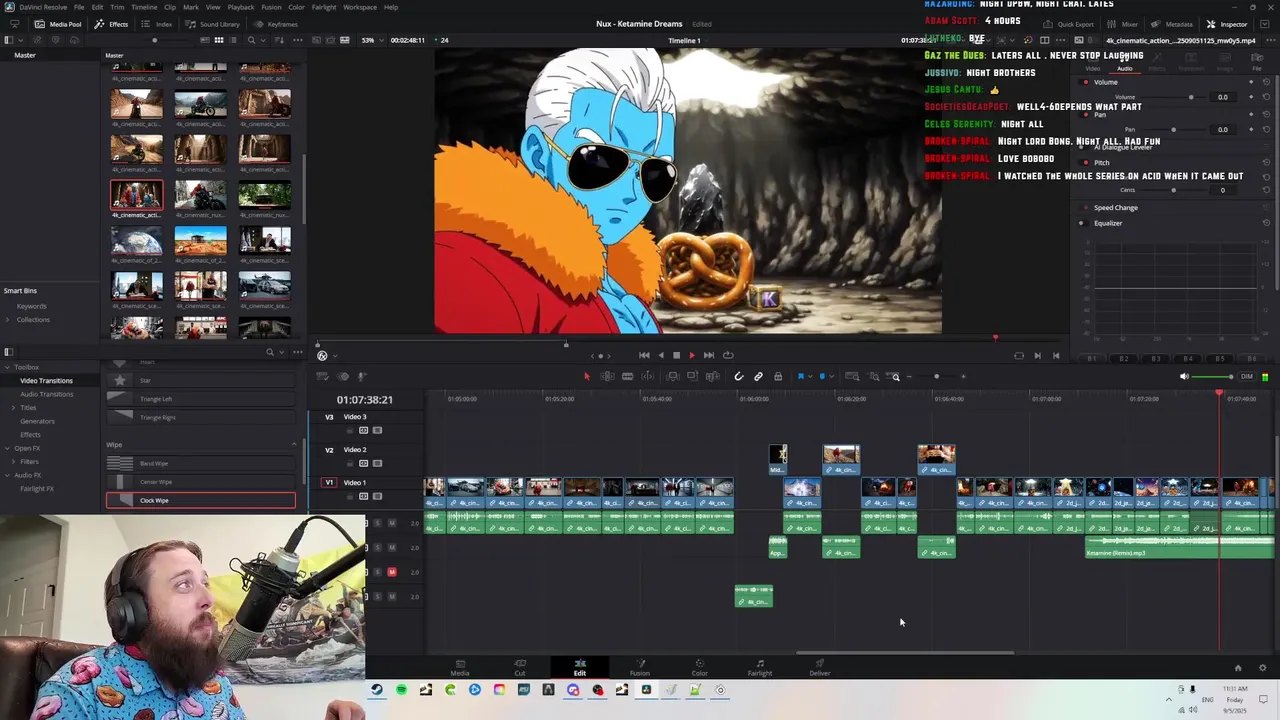Open the viewer zoom 53% dropdown
This screenshot has height=720, width=1280.
tap(372, 40)
